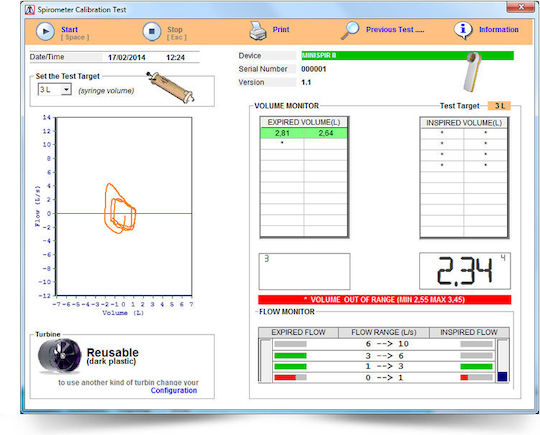Viewport: 540px width, 435px height.
Task: Click the expired flow vertical level gauge
Action: coord(266,361)
